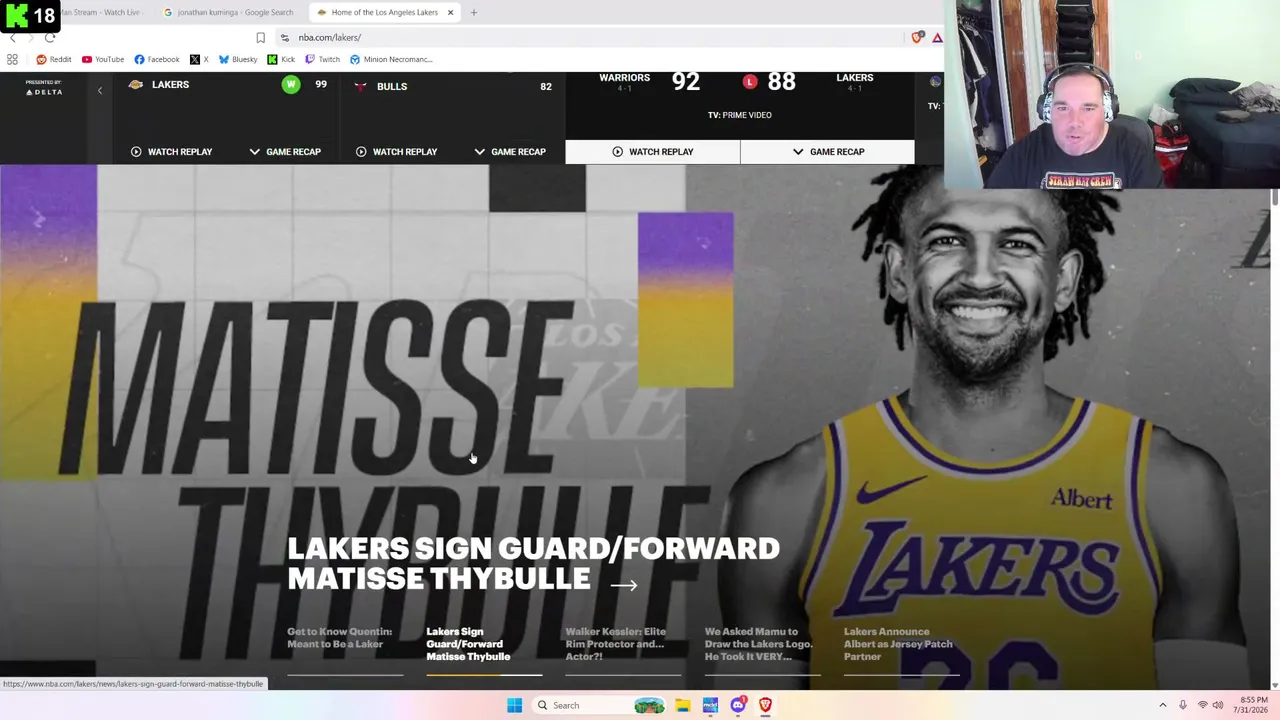Click the address bar showing nba.com/lakers/
1280x720 pixels.
tap(600, 38)
